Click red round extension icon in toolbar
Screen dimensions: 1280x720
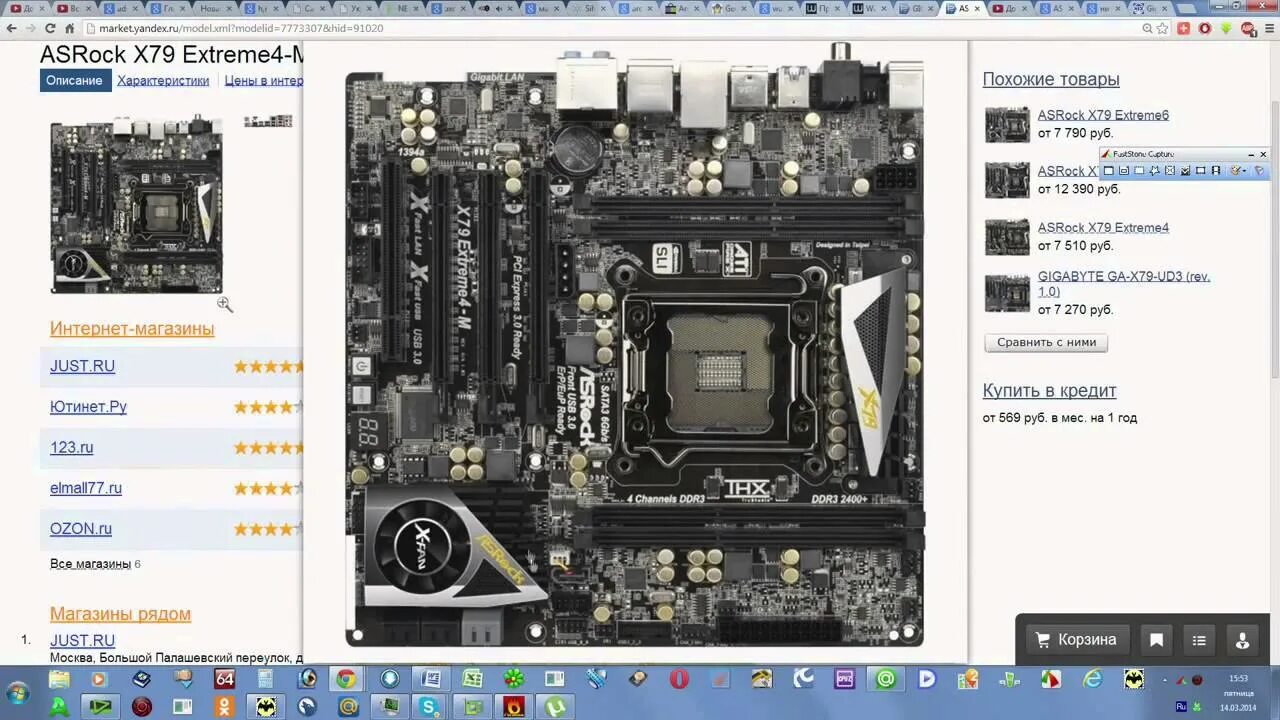click(x=1205, y=28)
